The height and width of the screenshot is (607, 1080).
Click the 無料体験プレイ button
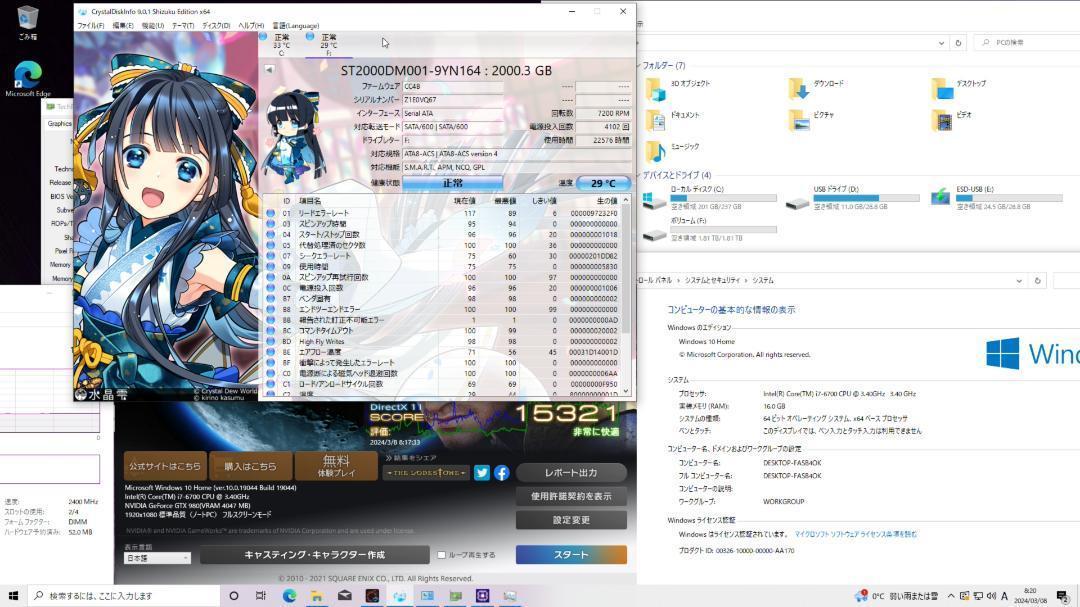(336, 466)
